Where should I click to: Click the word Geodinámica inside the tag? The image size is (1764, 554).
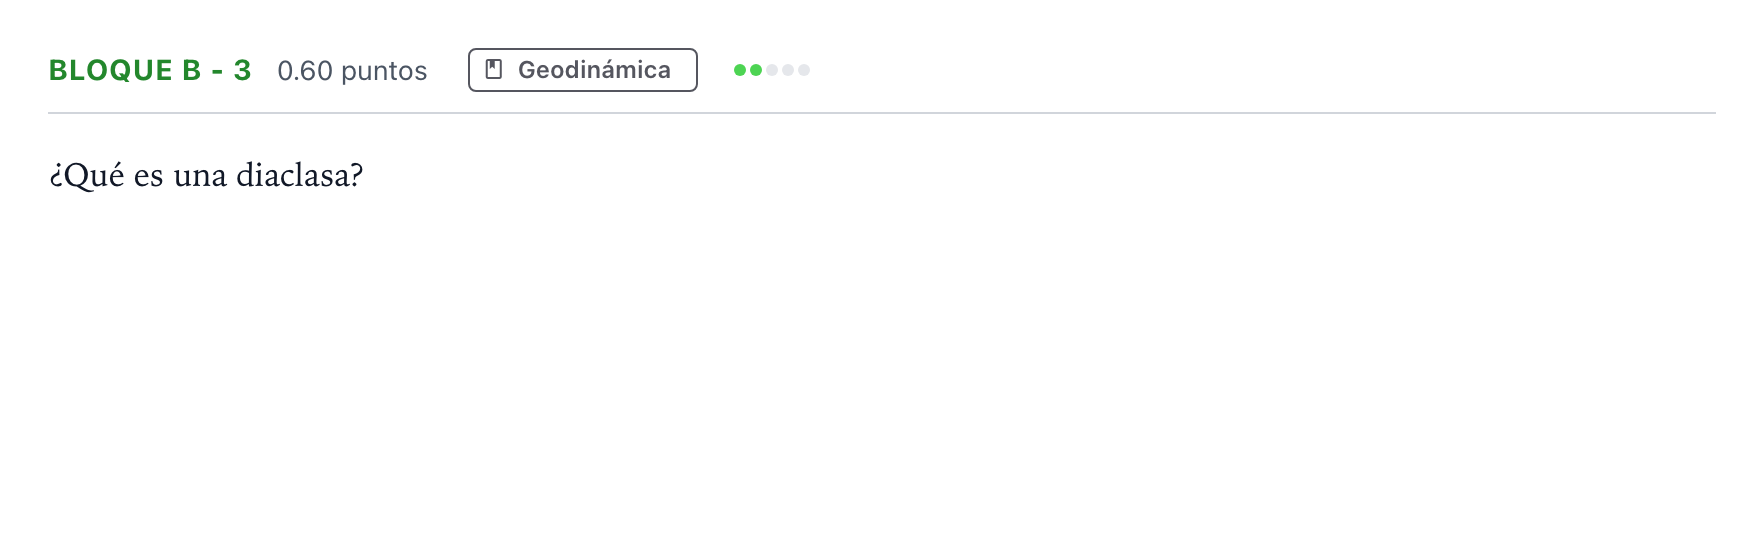(x=594, y=70)
